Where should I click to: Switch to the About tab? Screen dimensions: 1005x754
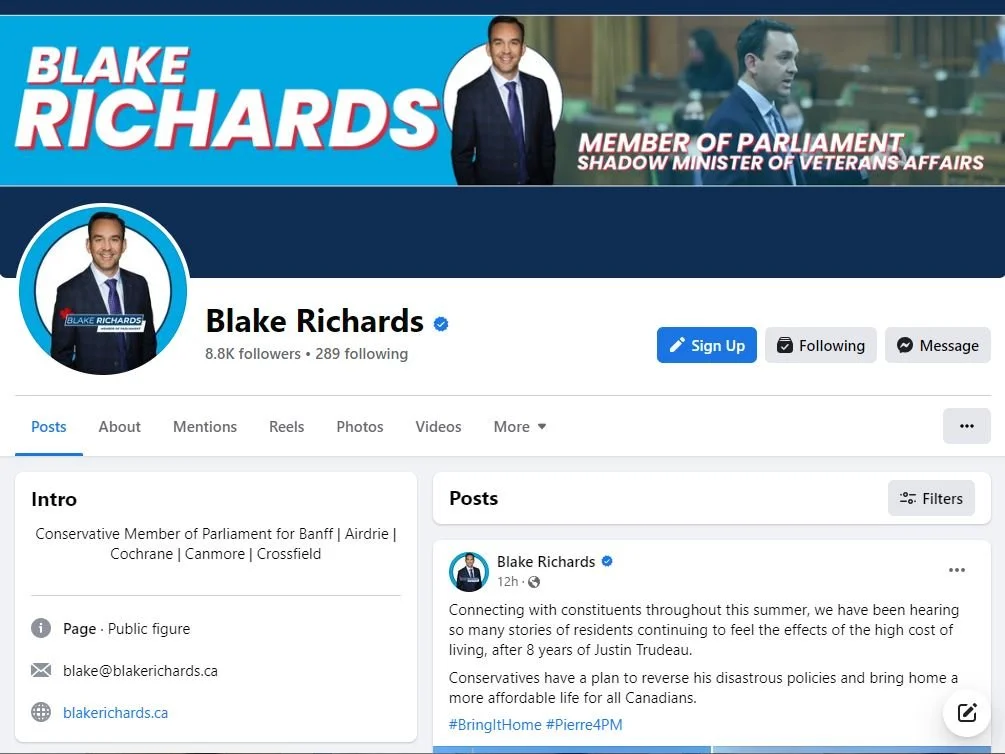click(x=119, y=426)
